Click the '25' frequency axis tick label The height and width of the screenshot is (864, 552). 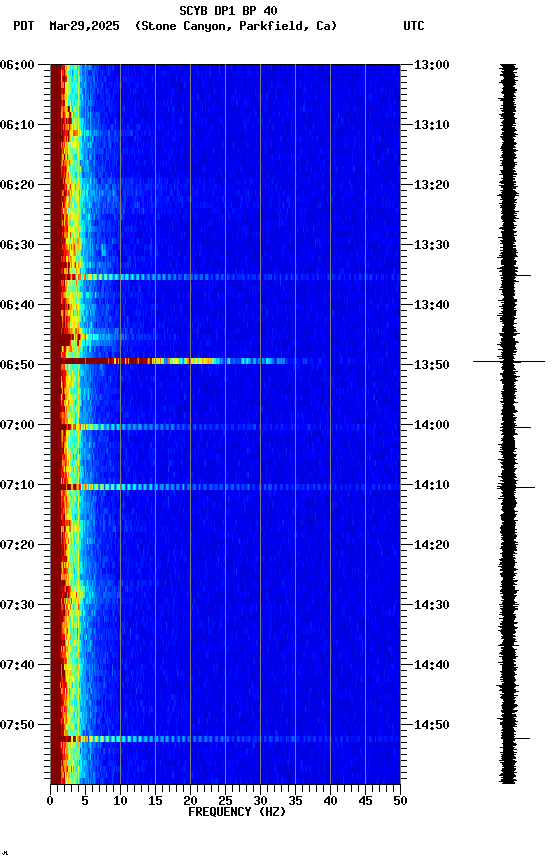pyautogui.click(x=225, y=801)
